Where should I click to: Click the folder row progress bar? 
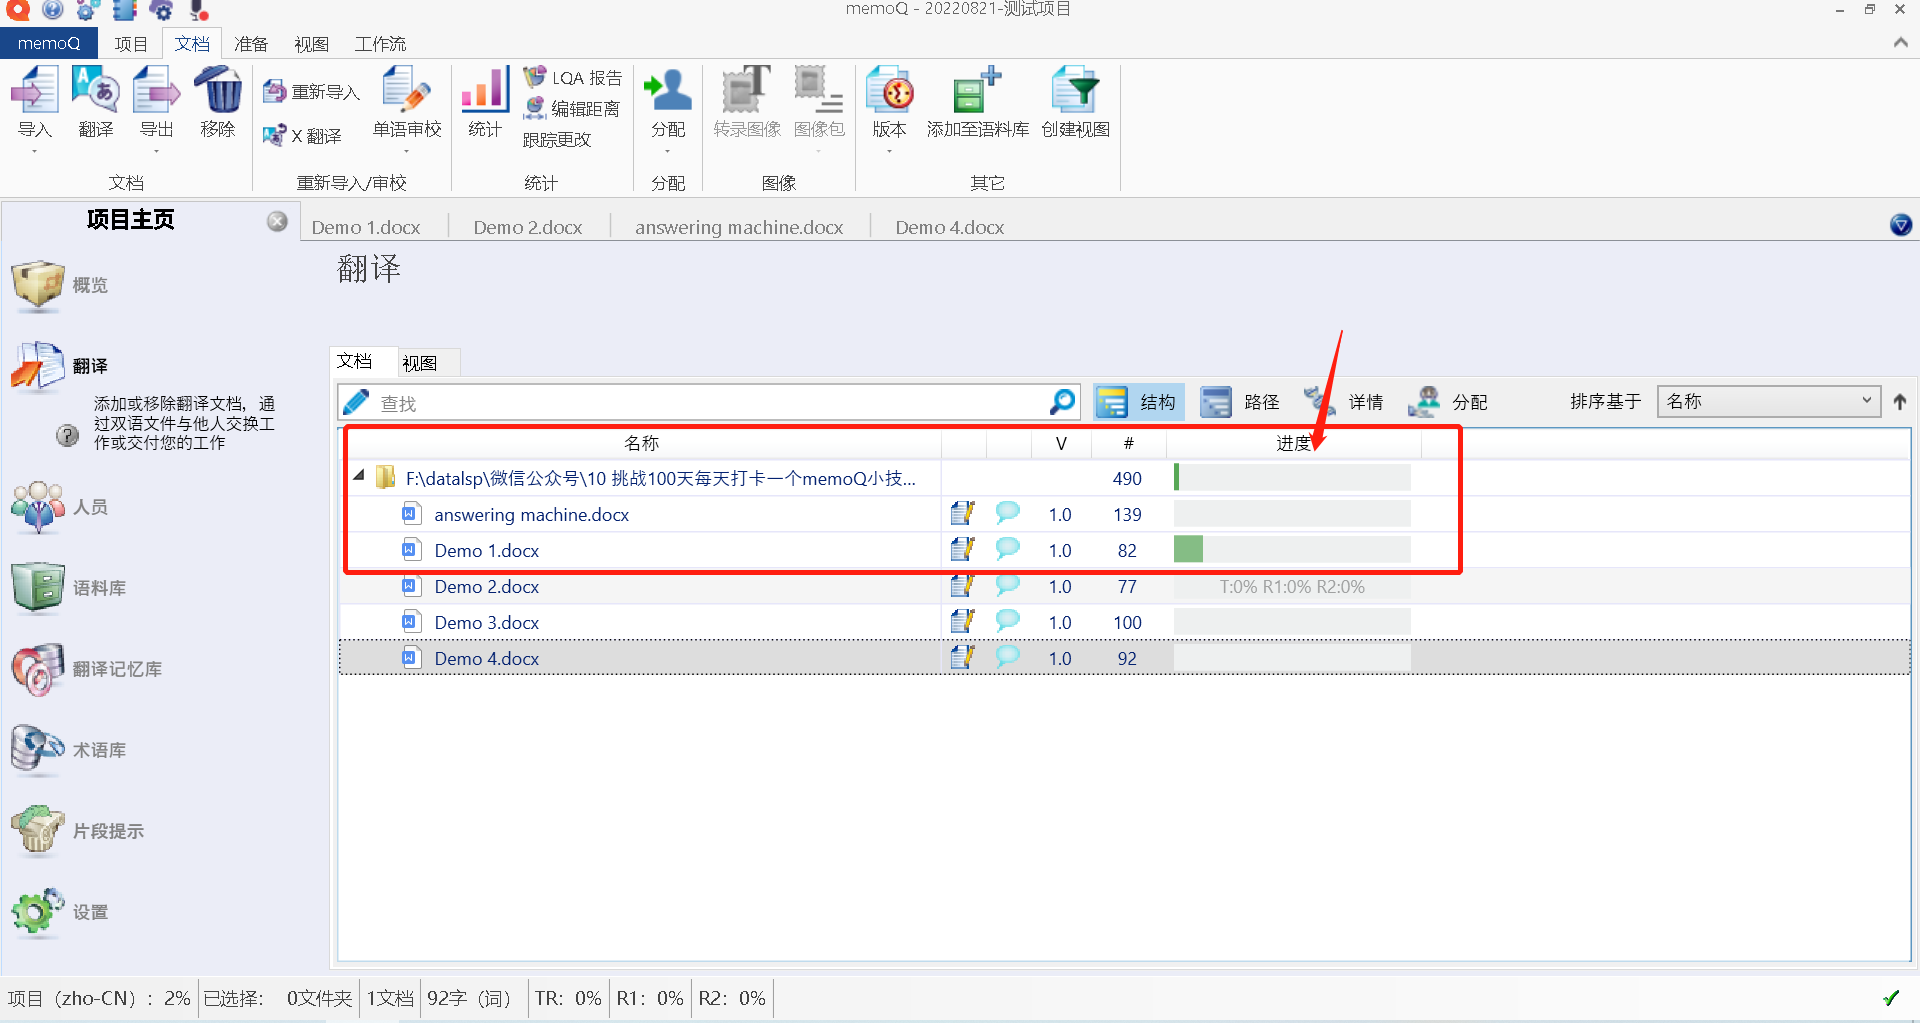click(x=1292, y=477)
